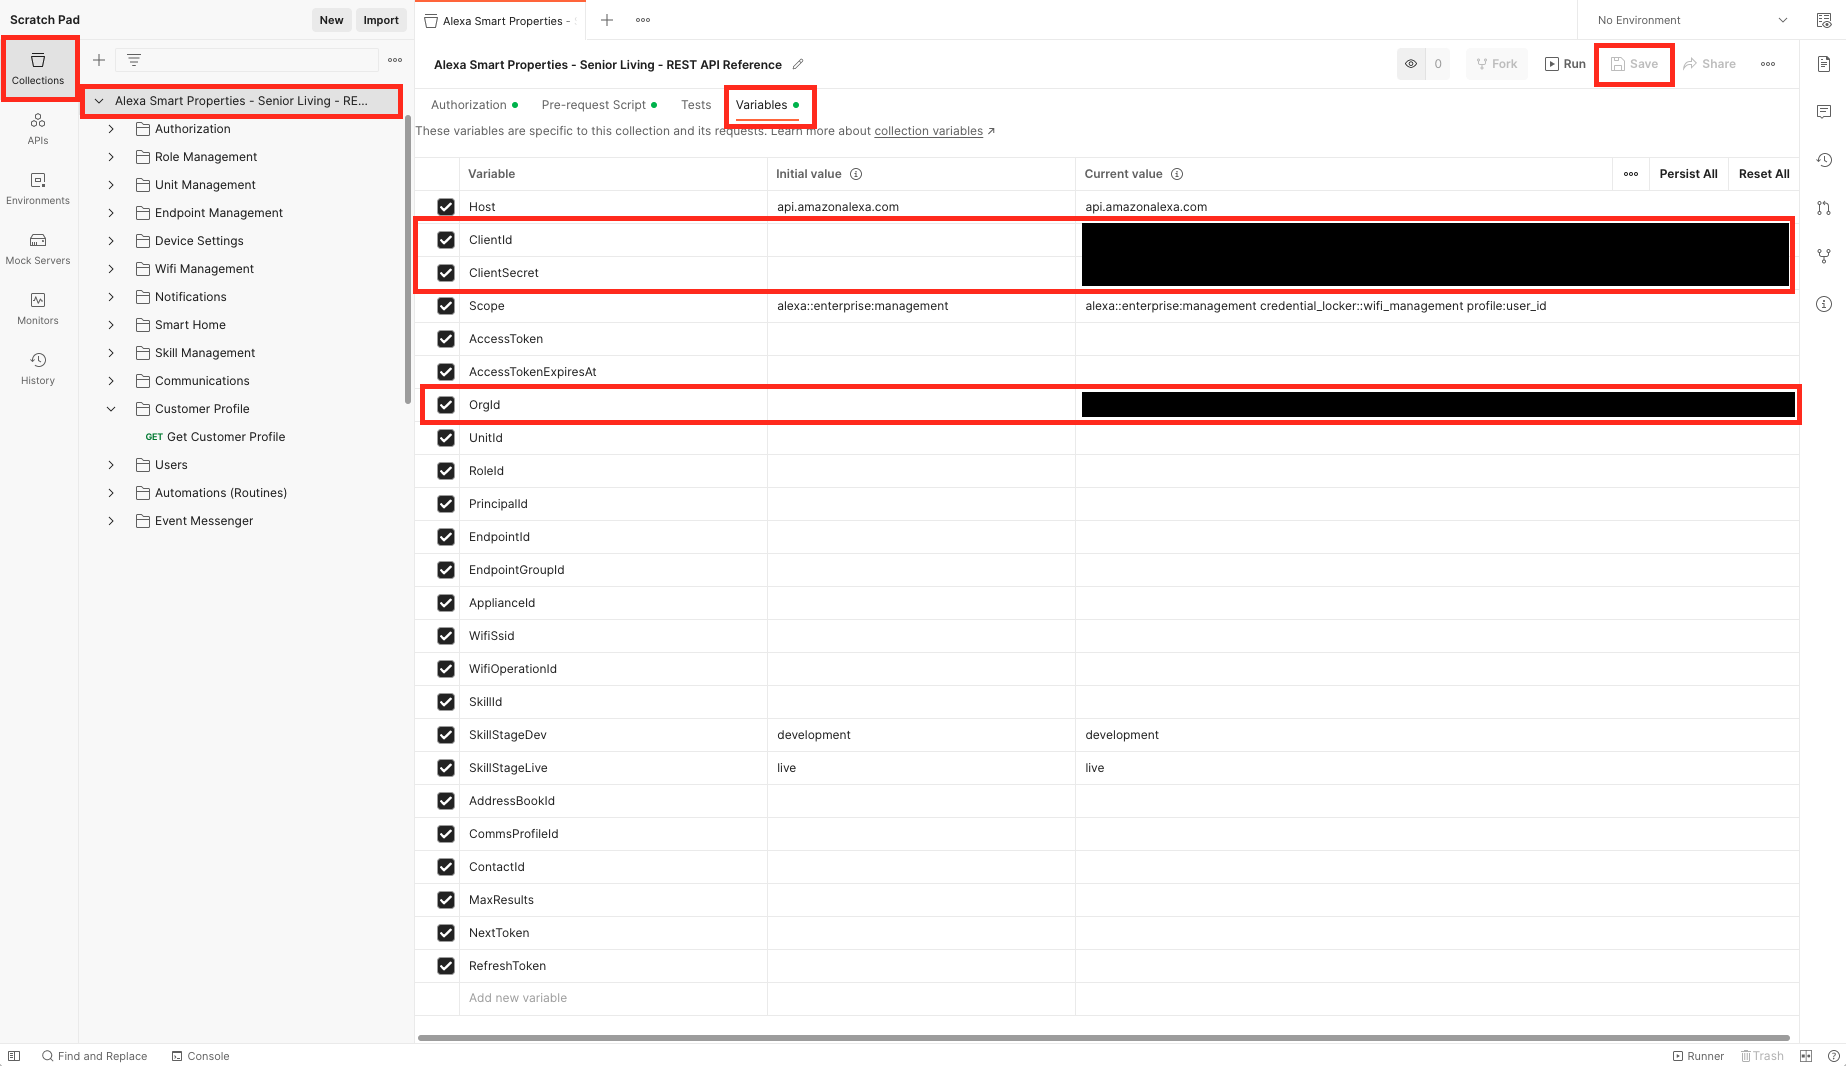Viewport: 1846px width, 1066px height.
Task: Open the pull requests icon in the right sidebar
Action: (x=1824, y=208)
